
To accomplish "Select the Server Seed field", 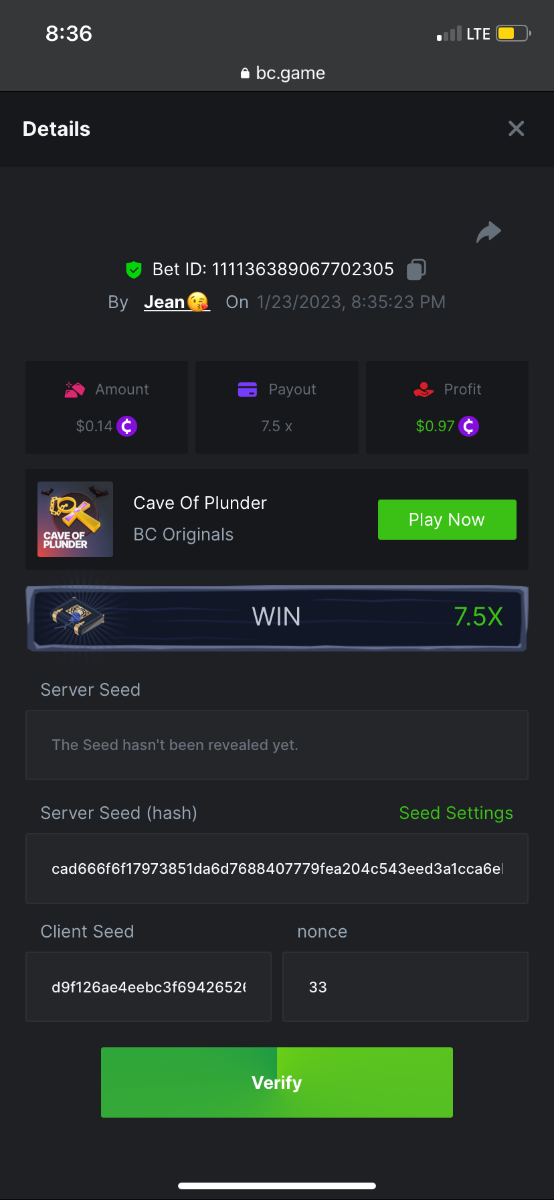I will pos(277,745).
